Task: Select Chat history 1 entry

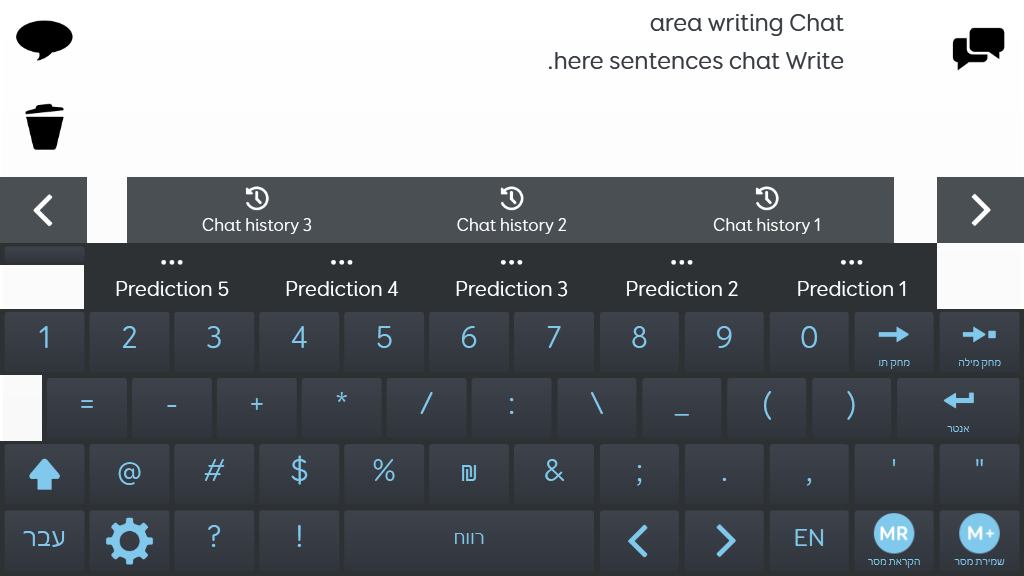Action: pos(767,210)
